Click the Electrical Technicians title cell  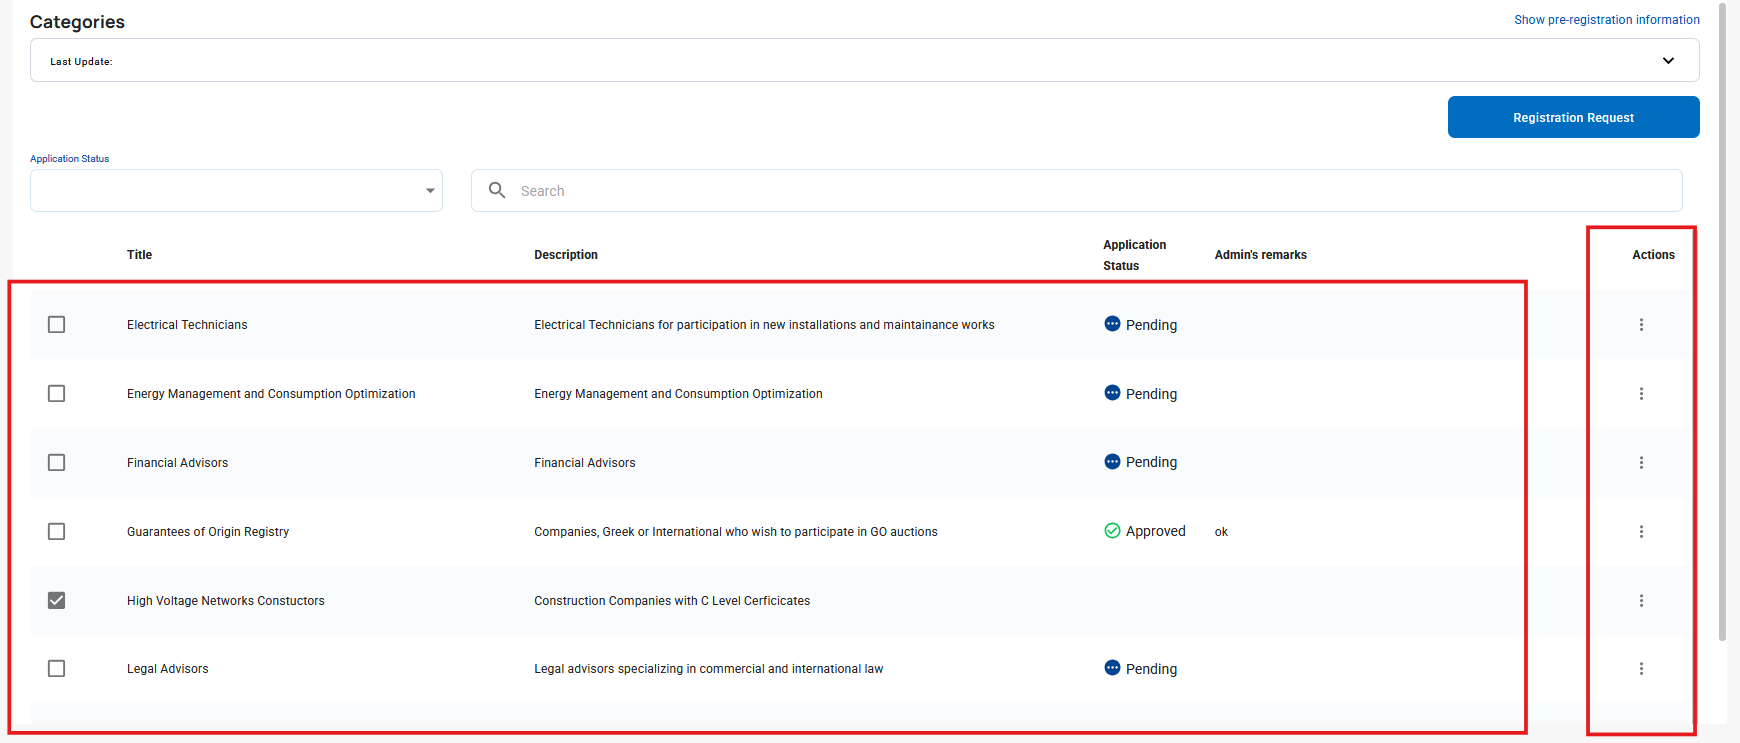187,325
